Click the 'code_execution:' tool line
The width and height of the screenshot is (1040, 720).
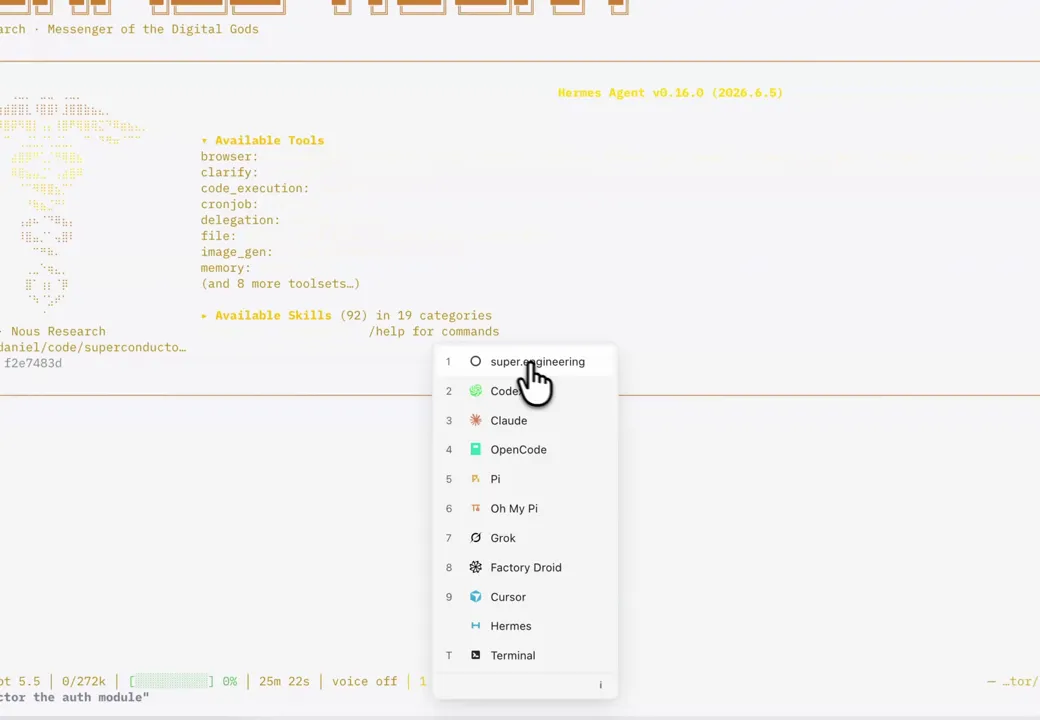click(255, 188)
